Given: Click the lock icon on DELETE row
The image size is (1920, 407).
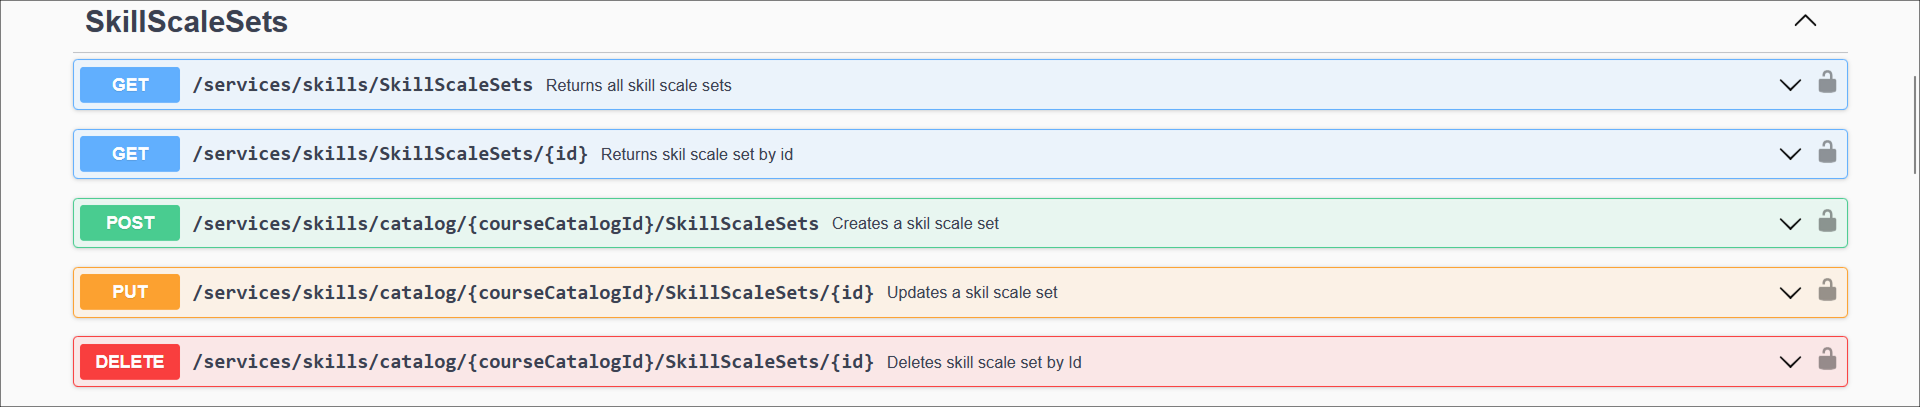Looking at the screenshot, I should pos(1827,359).
